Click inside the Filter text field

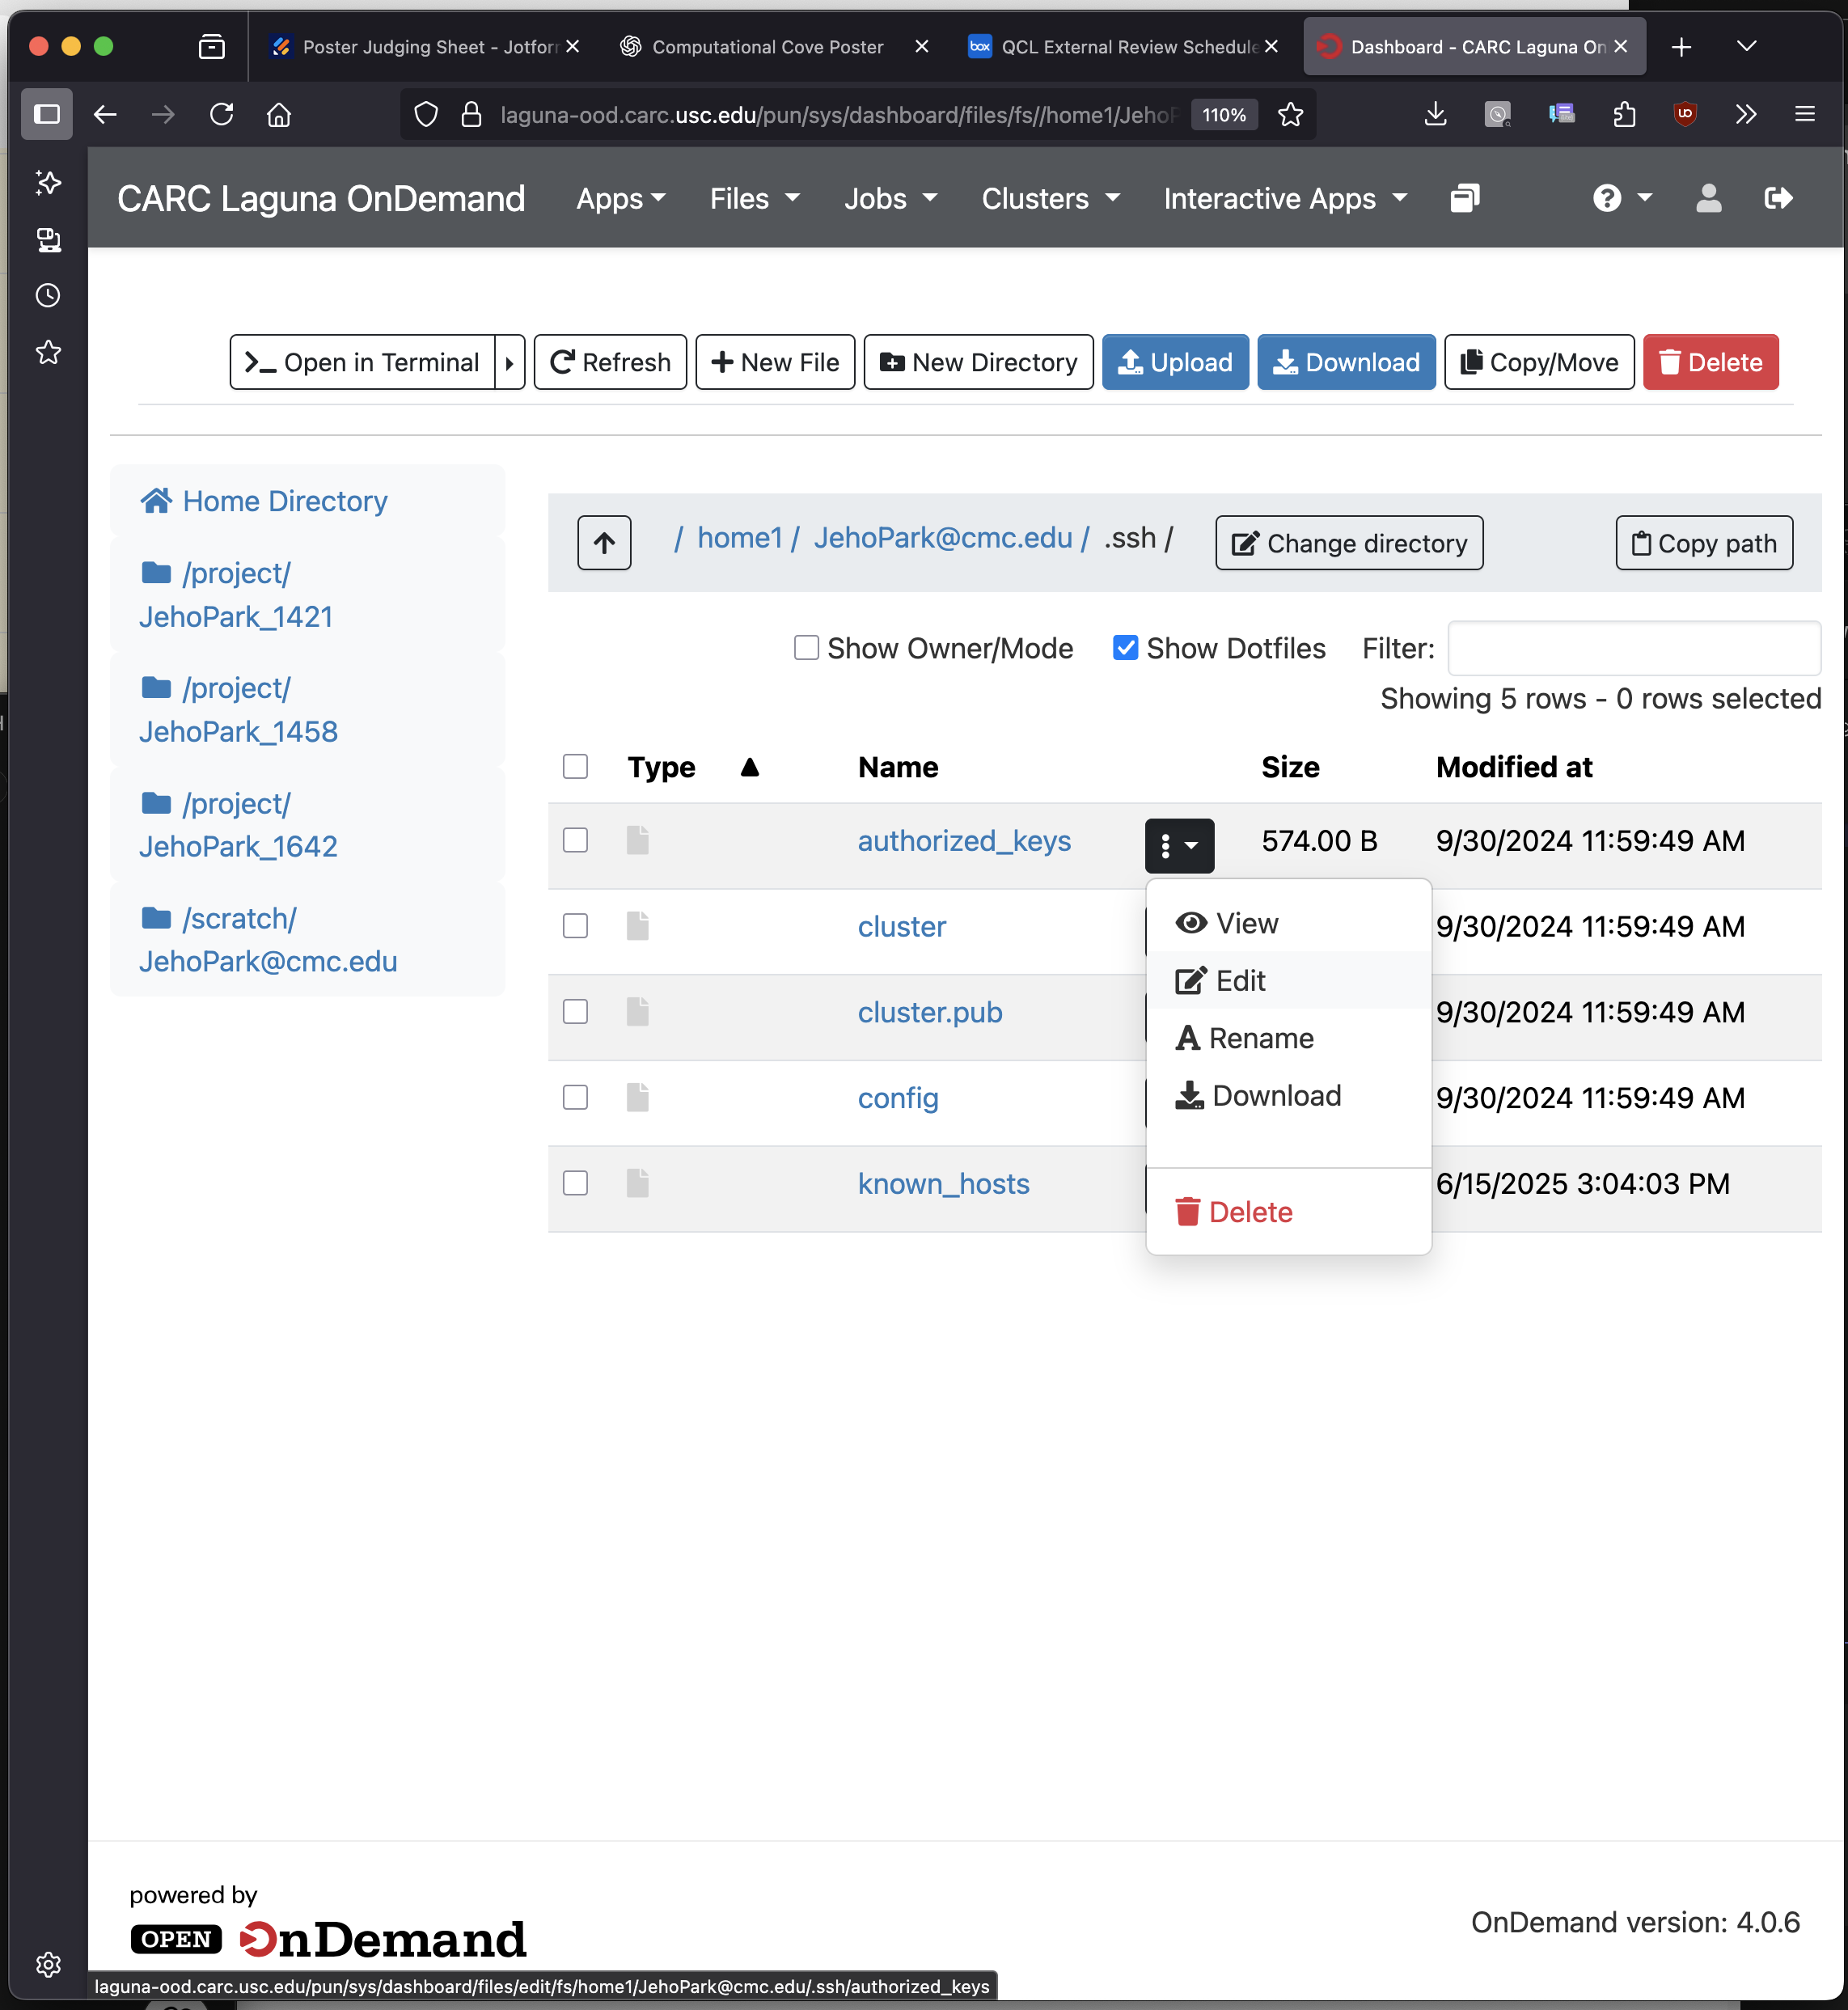(1634, 648)
